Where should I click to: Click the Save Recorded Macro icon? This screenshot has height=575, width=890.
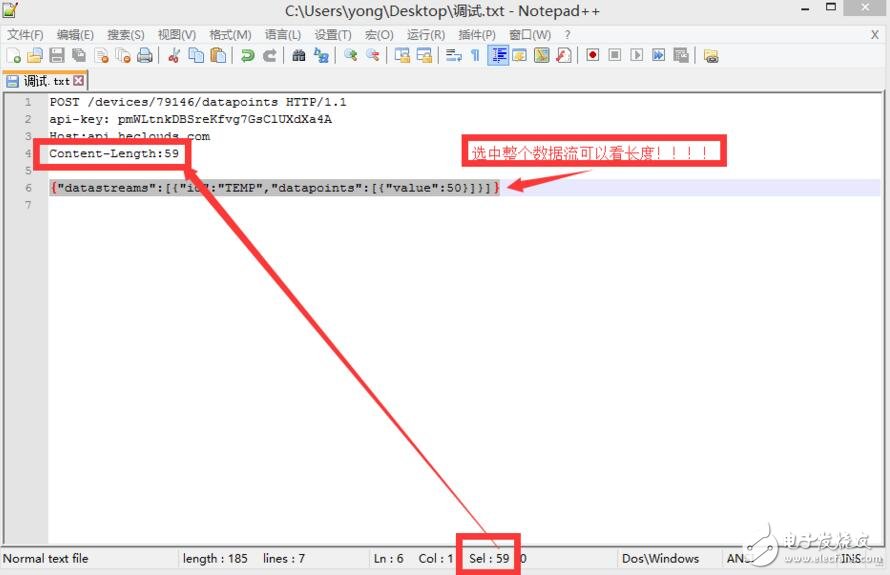point(681,56)
